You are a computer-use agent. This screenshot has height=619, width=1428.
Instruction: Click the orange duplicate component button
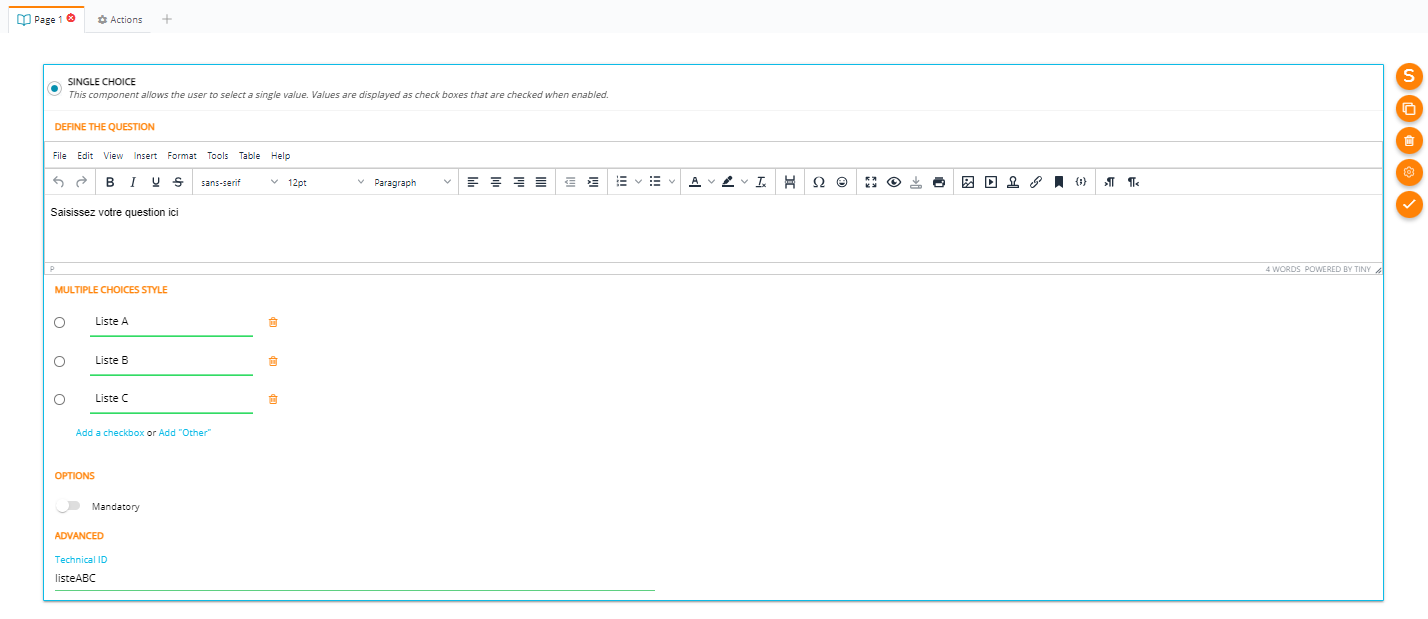click(1408, 108)
